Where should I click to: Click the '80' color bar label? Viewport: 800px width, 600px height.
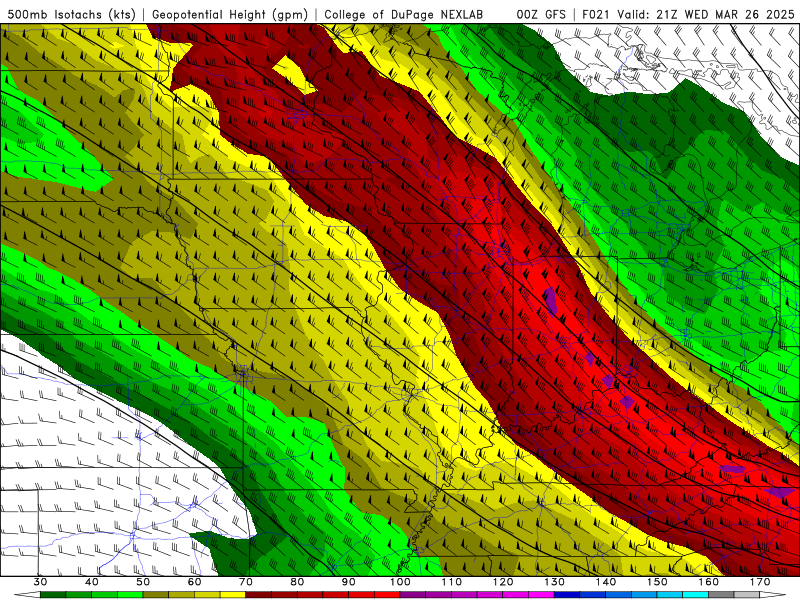coord(297,582)
